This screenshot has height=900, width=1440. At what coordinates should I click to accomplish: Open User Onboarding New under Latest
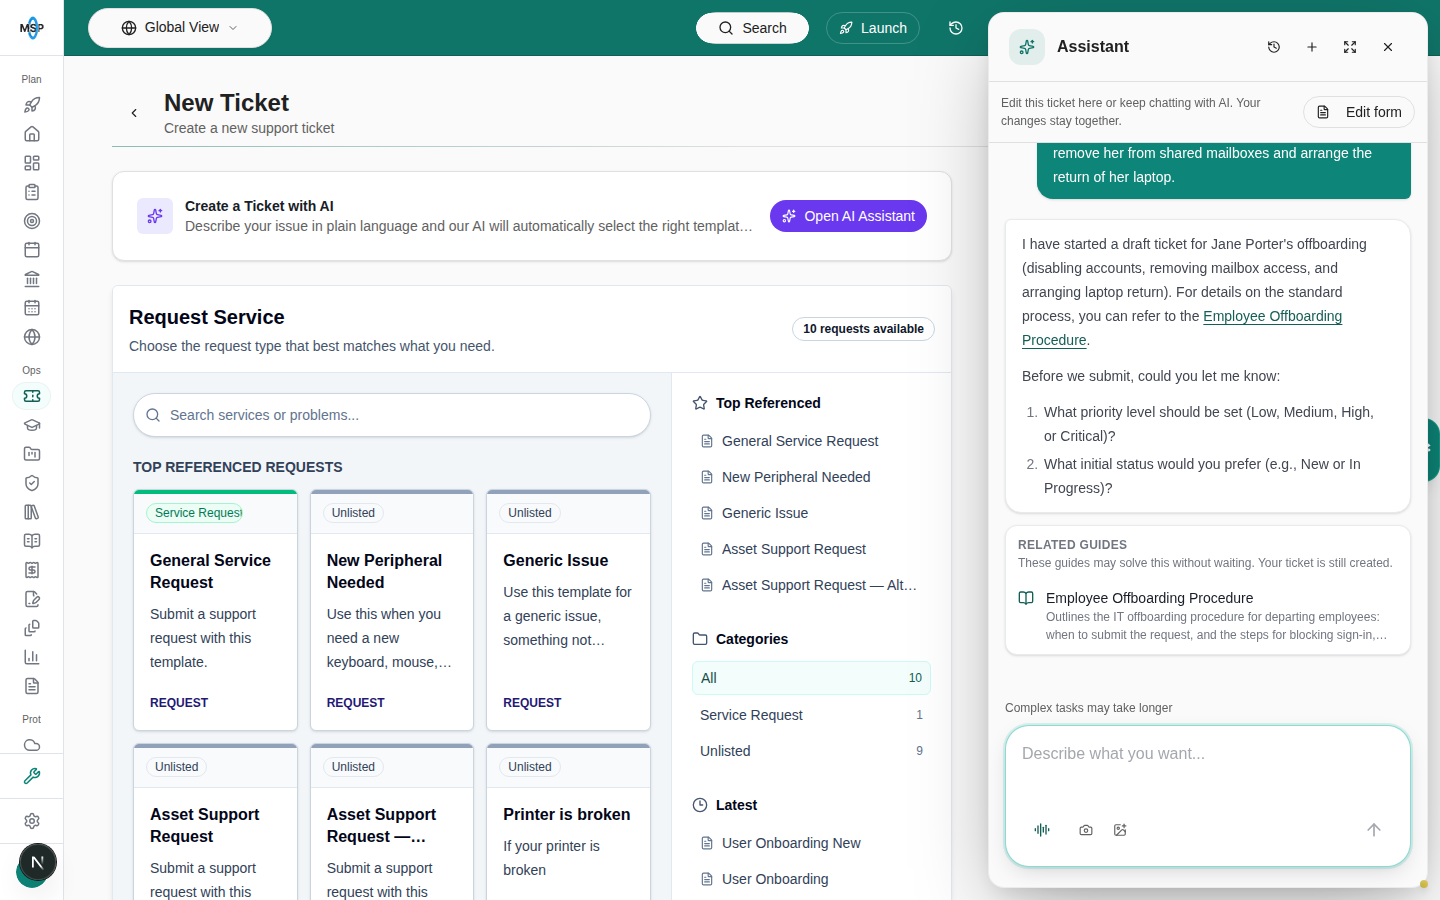point(791,843)
